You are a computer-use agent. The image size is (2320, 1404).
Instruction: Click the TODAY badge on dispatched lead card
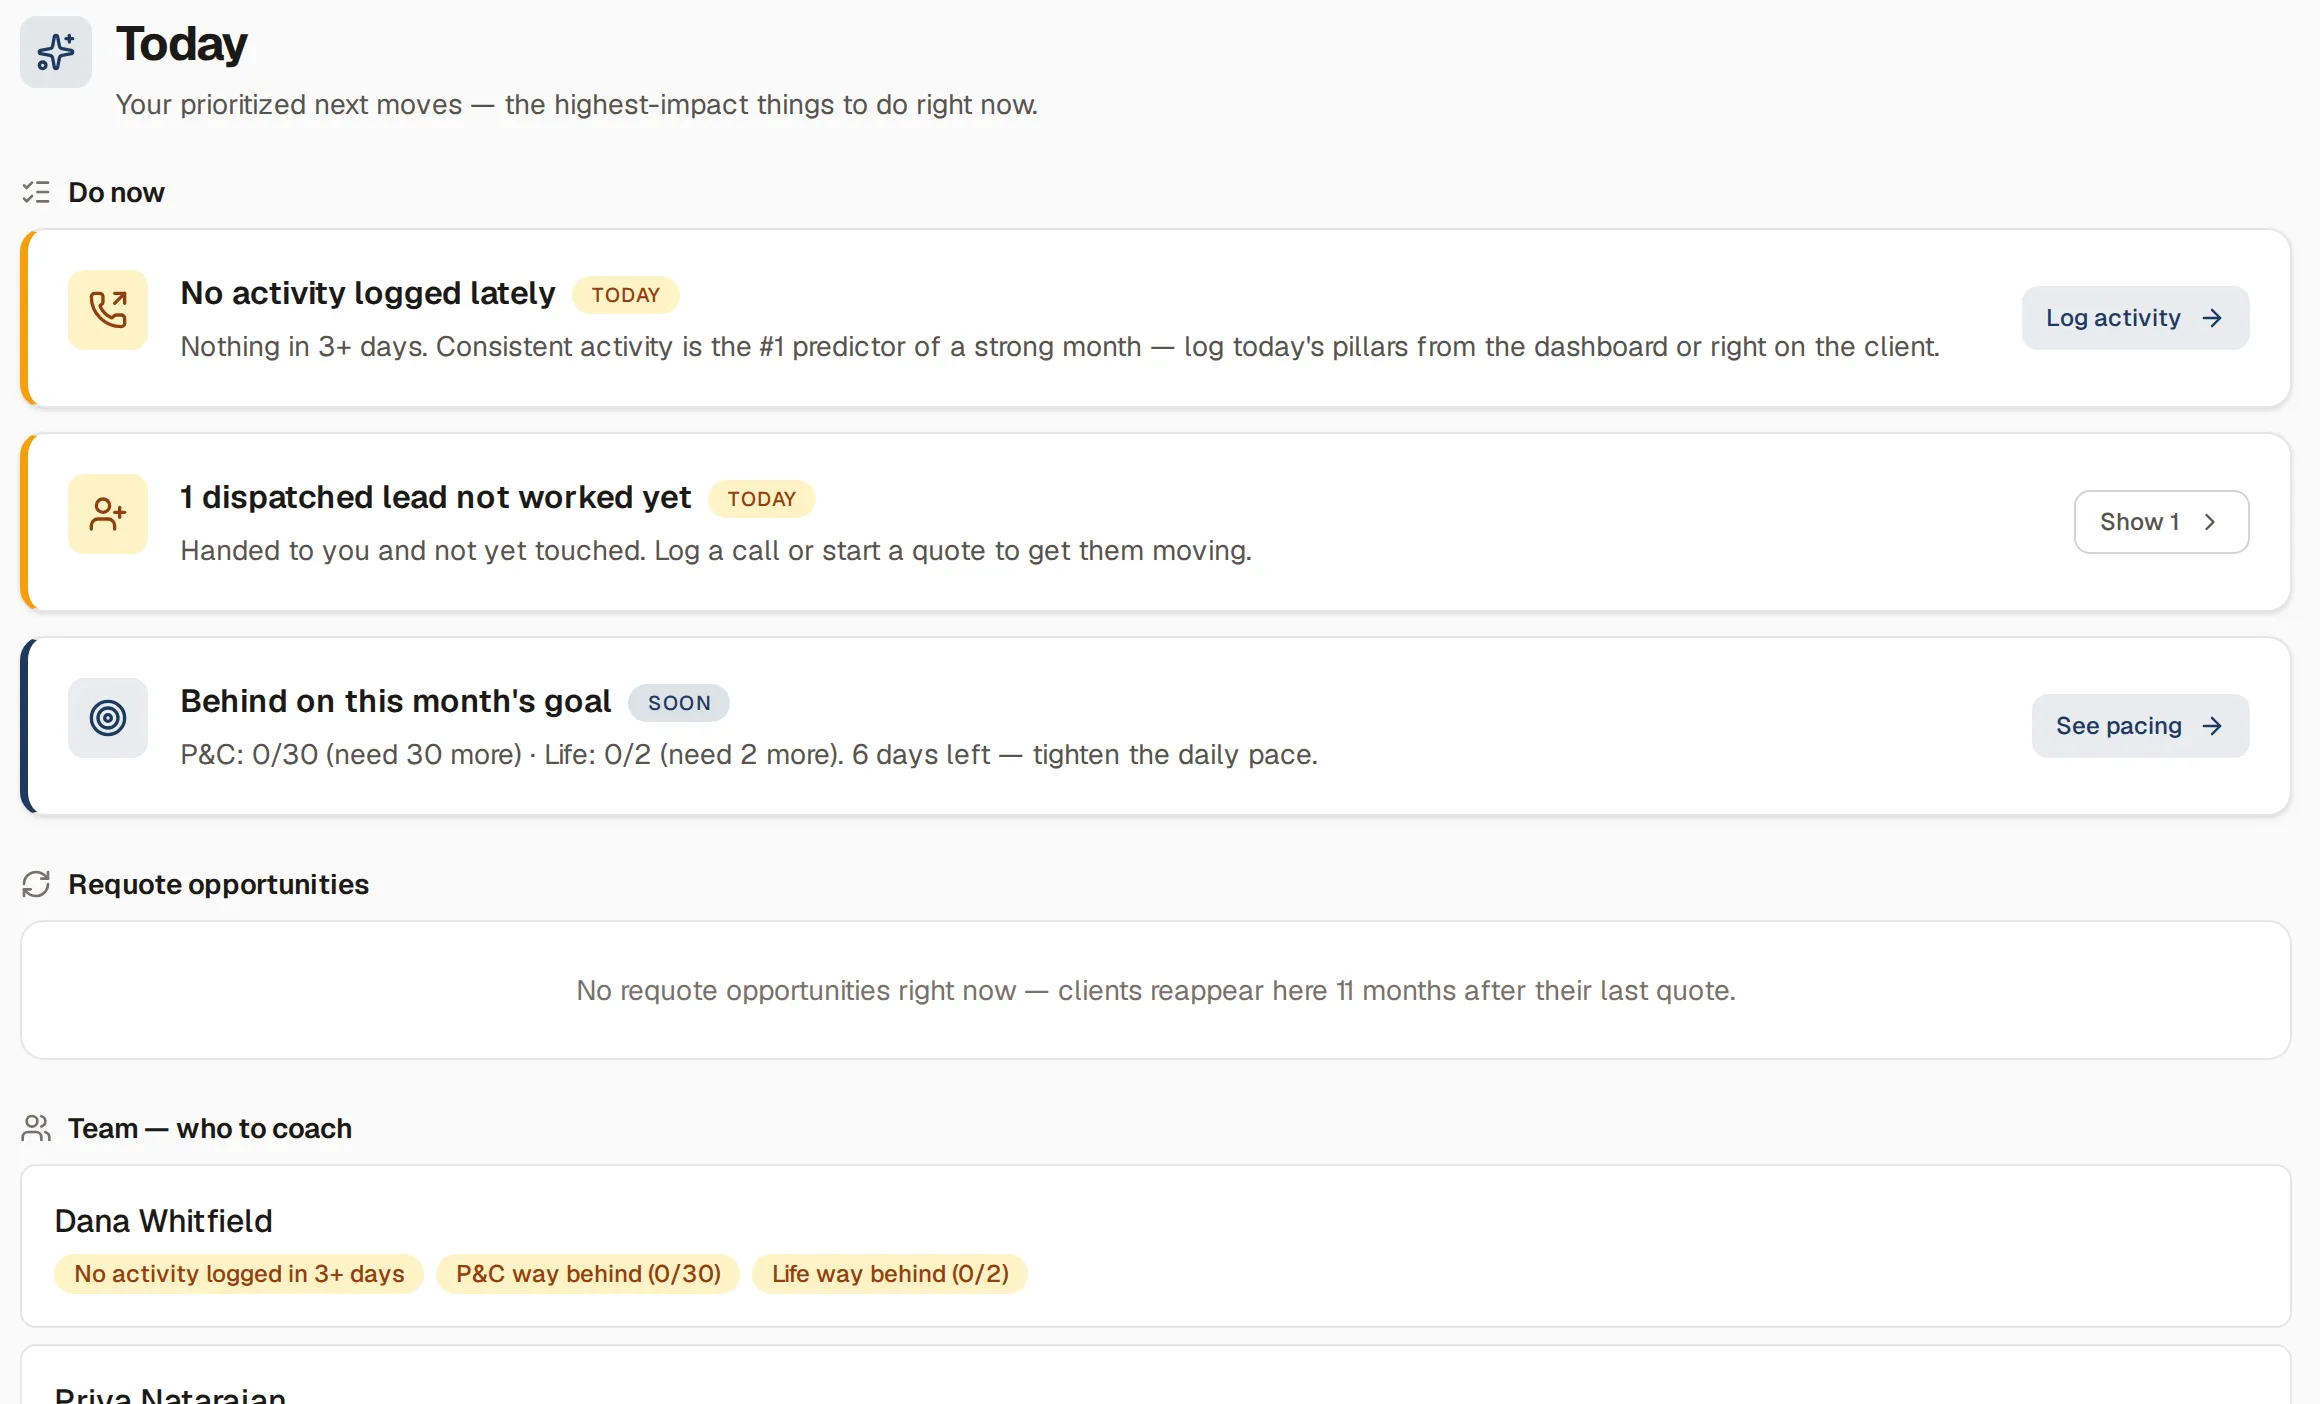click(762, 499)
